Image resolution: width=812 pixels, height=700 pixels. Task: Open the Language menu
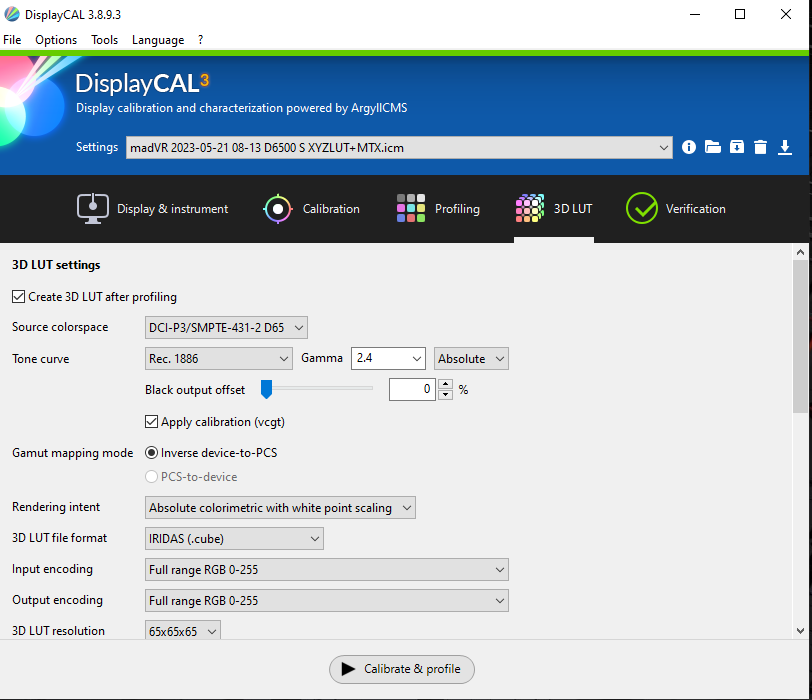(x=158, y=40)
